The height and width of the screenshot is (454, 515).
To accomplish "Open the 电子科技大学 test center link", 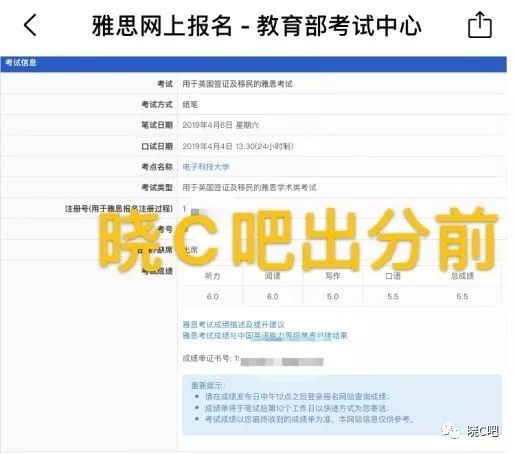I will click(x=206, y=167).
